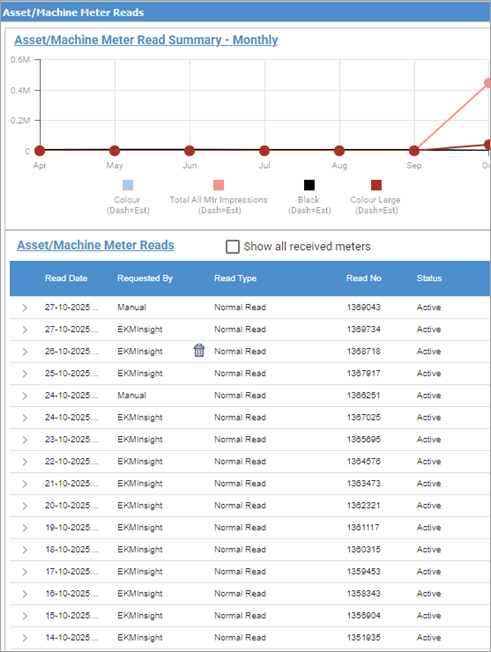Click the "Normal Read" cell in the 15-10-2025 row
This screenshot has height=652, width=491.
240,616
